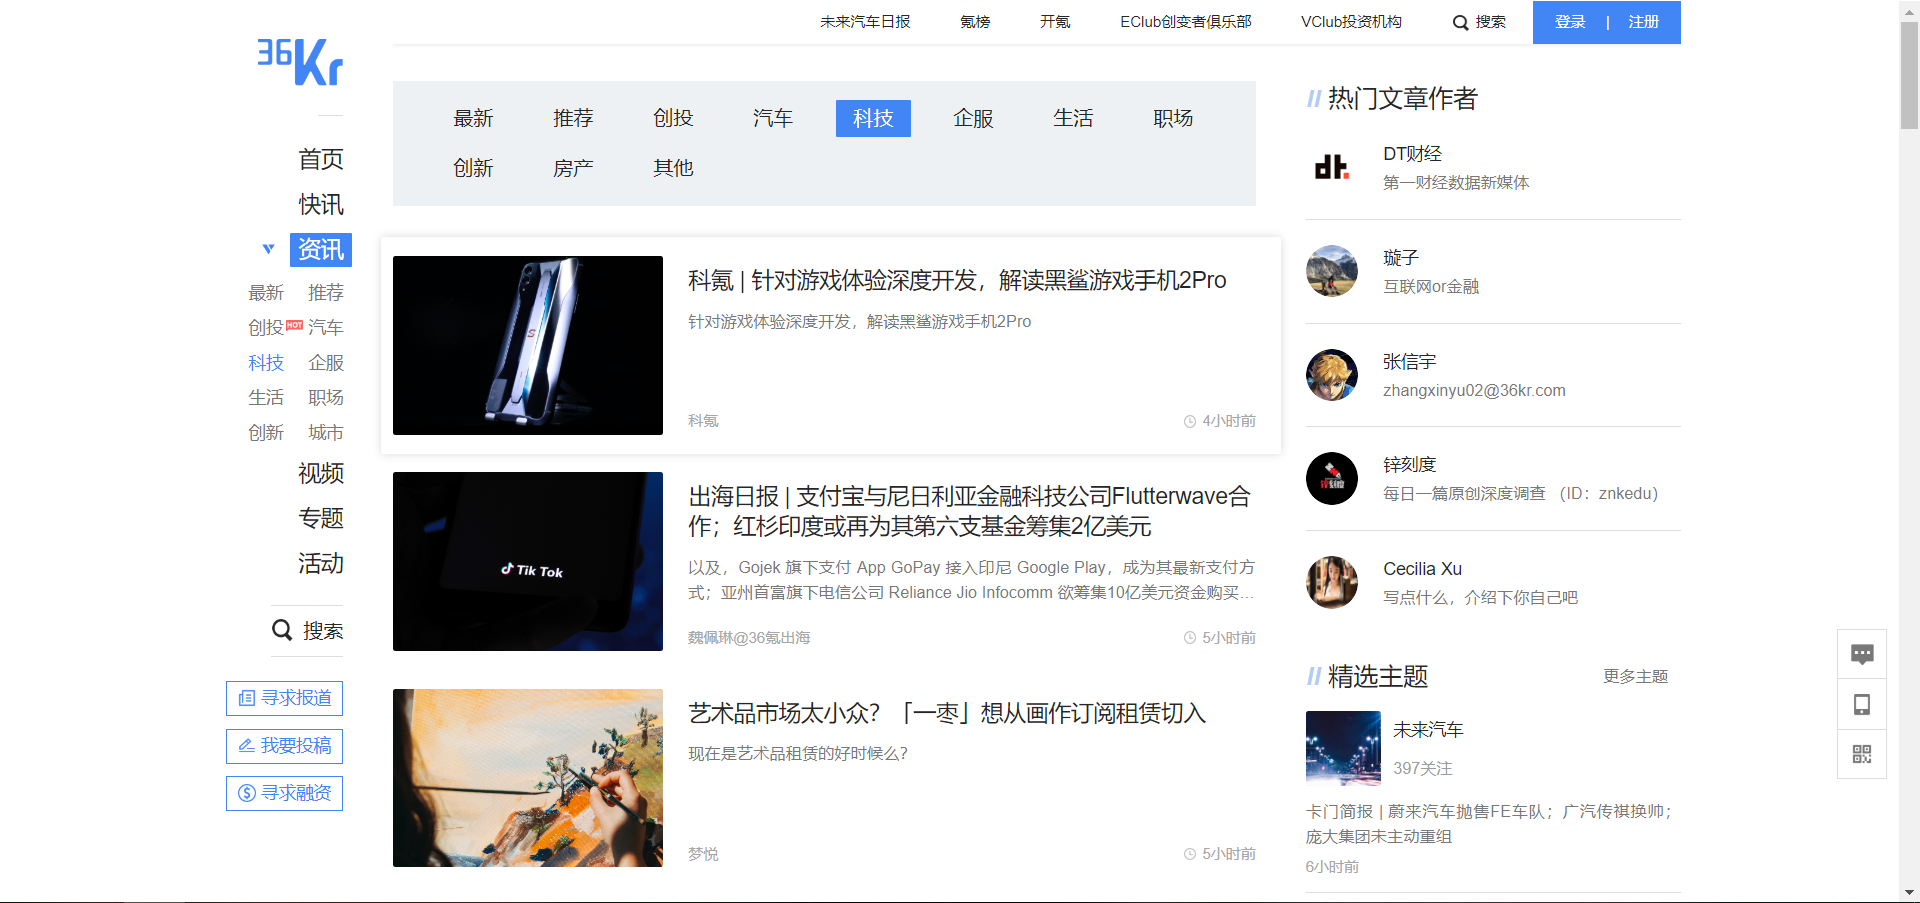1920x903 pixels.
Task: Switch to the 创投 category tab
Action: (673, 118)
